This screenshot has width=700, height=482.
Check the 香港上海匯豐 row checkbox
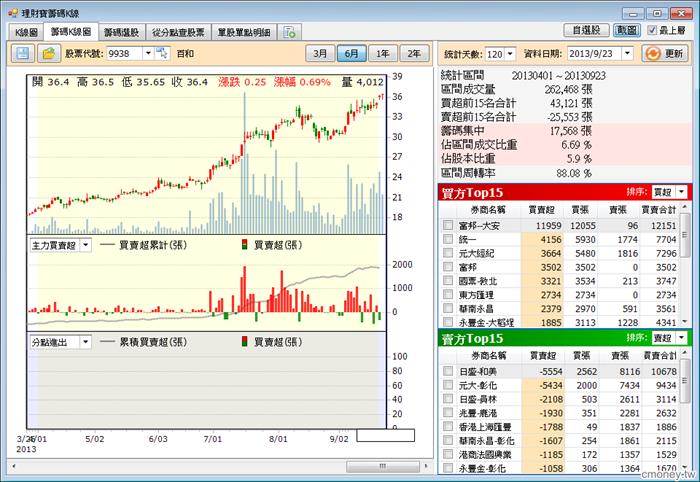point(448,427)
